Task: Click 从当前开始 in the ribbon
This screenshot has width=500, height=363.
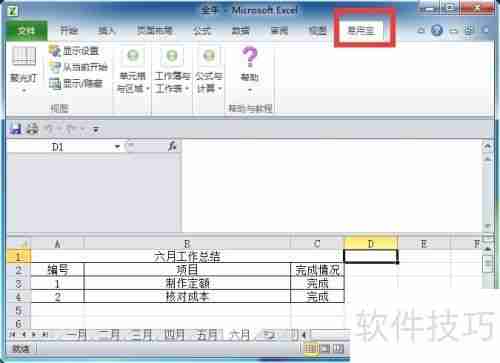Action: 78,67
